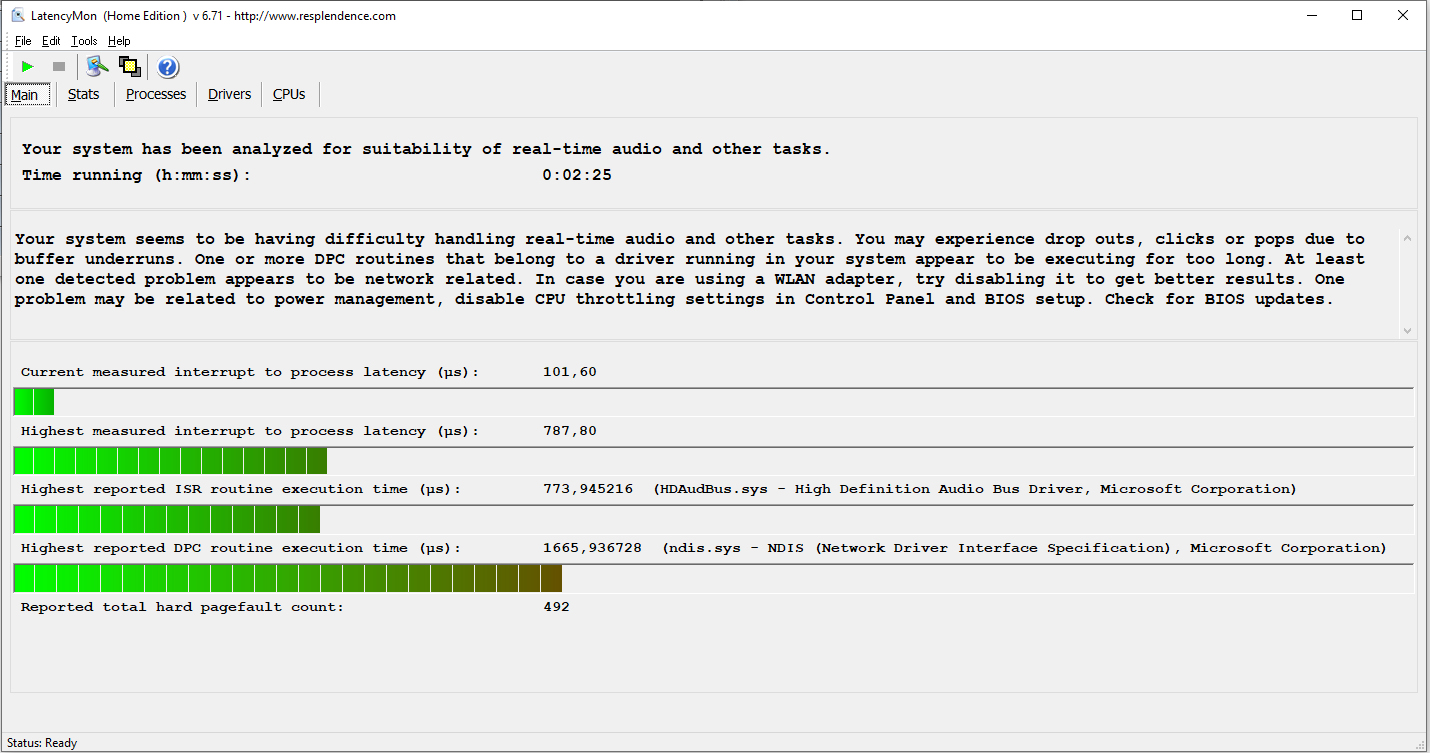Image resolution: width=1430 pixels, height=753 pixels.
Task: Start monitoring with the green play button
Action: click(x=28, y=67)
